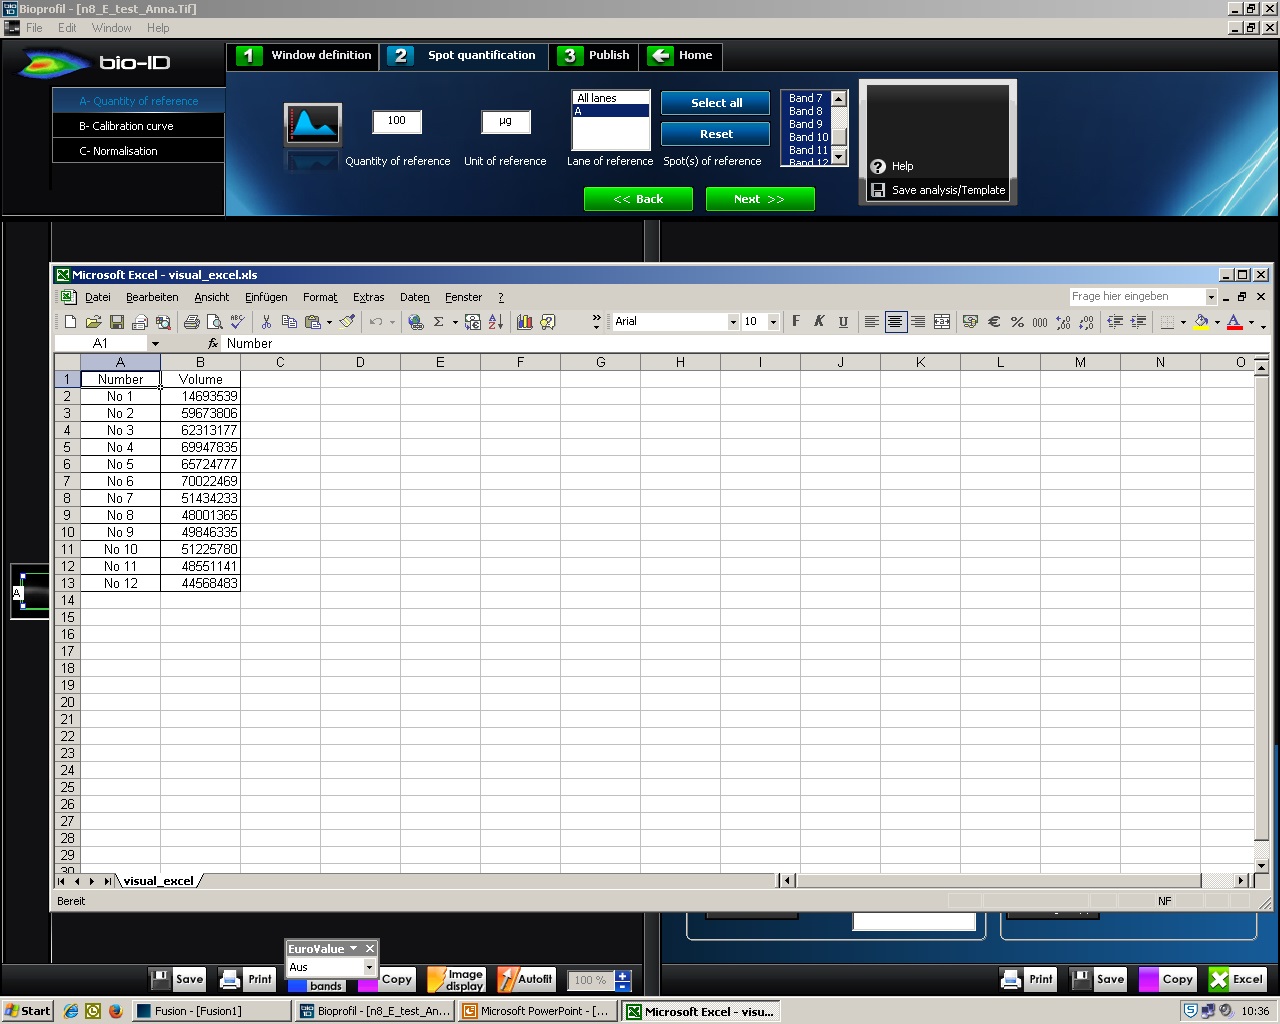Image resolution: width=1280 pixels, height=1024 pixels.
Task: Open the Einfügen menu
Action: [266, 297]
